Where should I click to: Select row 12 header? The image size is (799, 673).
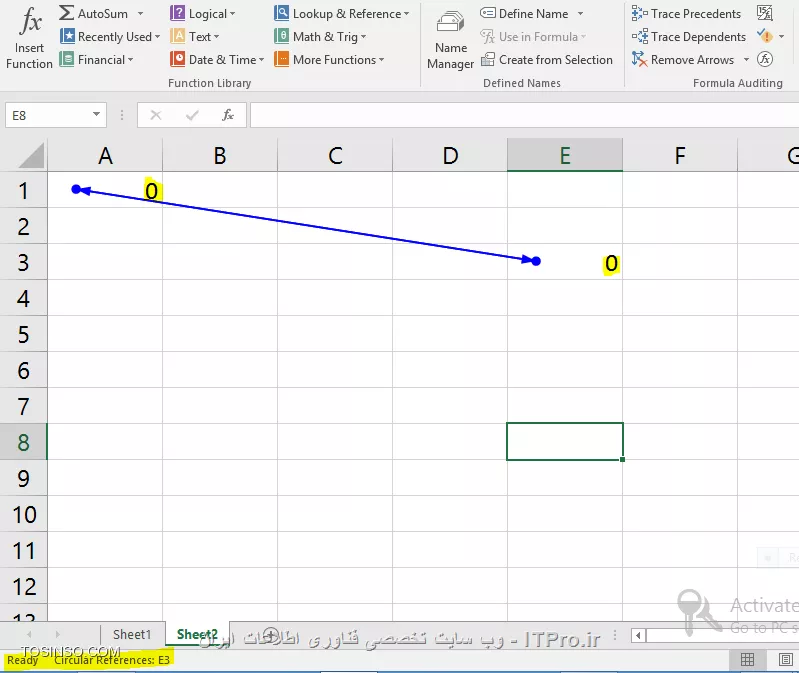(23, 586)
